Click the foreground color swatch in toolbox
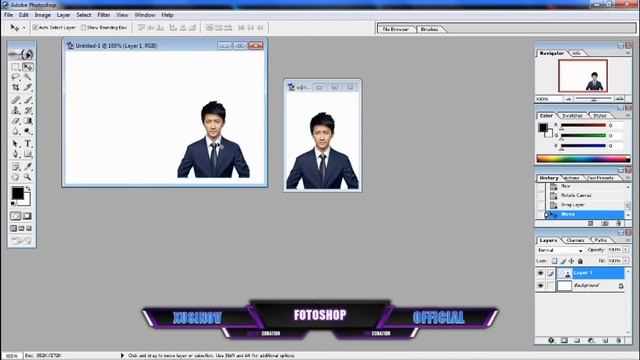Viewport: 640px width, 360px height. (17, 193)
